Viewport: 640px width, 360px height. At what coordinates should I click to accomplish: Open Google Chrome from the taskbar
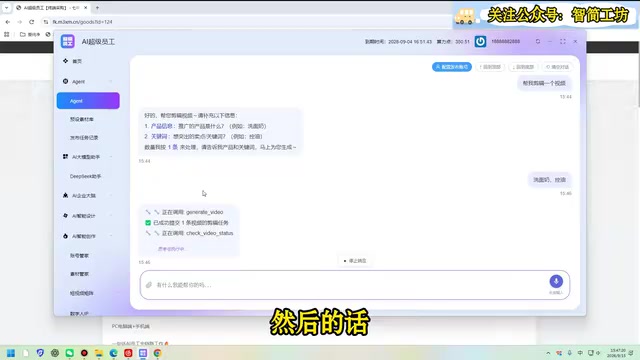coord(158,353)
